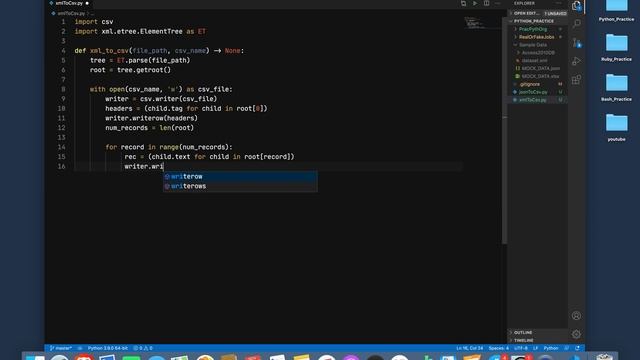
Task: Click the master branch status item
Action: (x=61, y=348)
